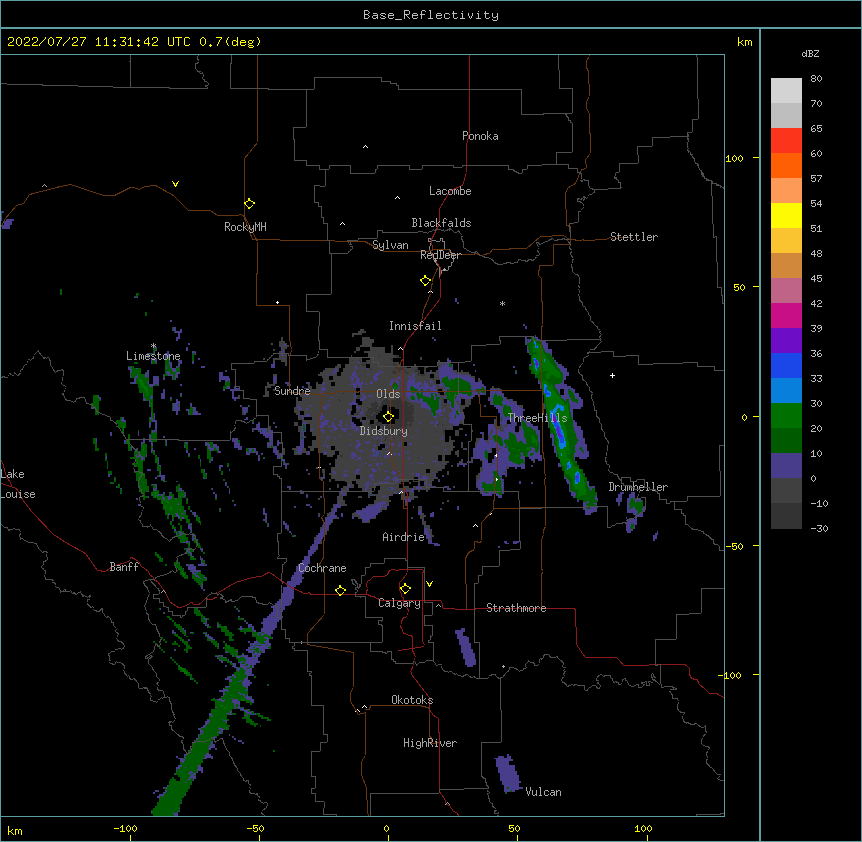
Task: Click the yellow V marker northwest of RockyMH
Action: [x=175, y=184]
